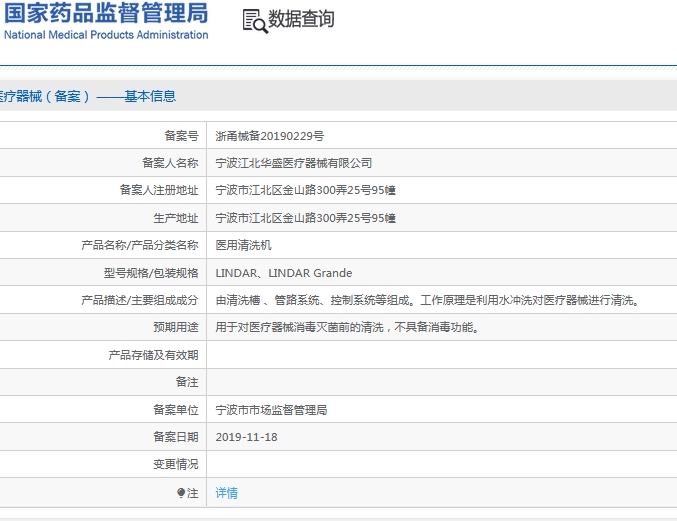The image size is (677, 521).
Task: Select the 产品描述/主要组成成分 label
Action: coord(140,300)
